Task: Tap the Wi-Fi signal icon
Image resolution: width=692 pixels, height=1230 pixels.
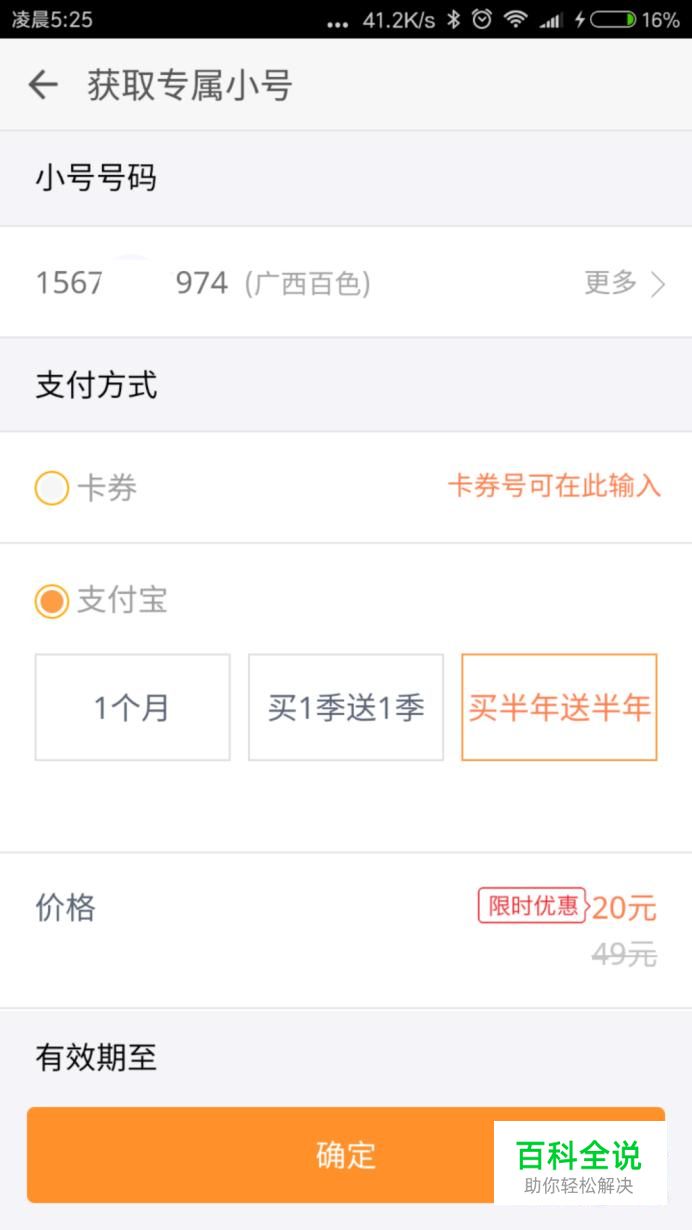Action: click(x=515, y=19)
